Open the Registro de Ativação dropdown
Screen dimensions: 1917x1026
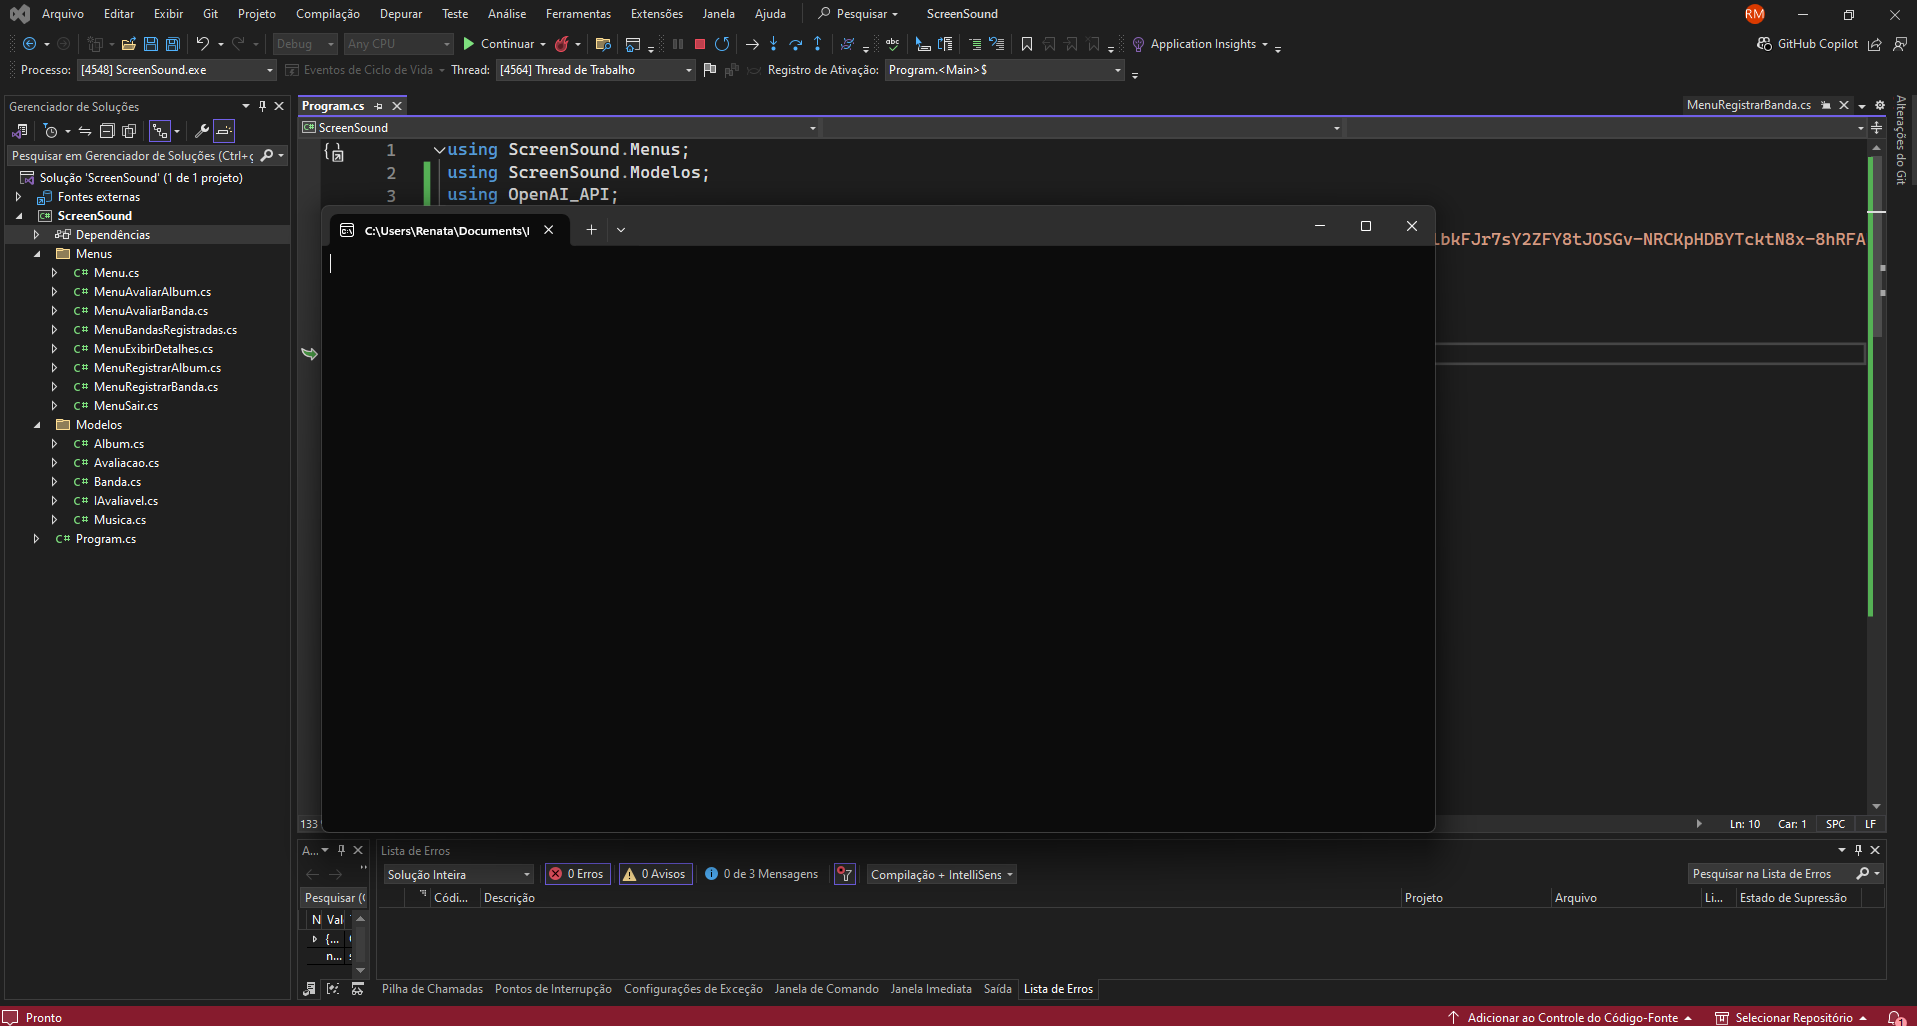(x=1005, y=70)
